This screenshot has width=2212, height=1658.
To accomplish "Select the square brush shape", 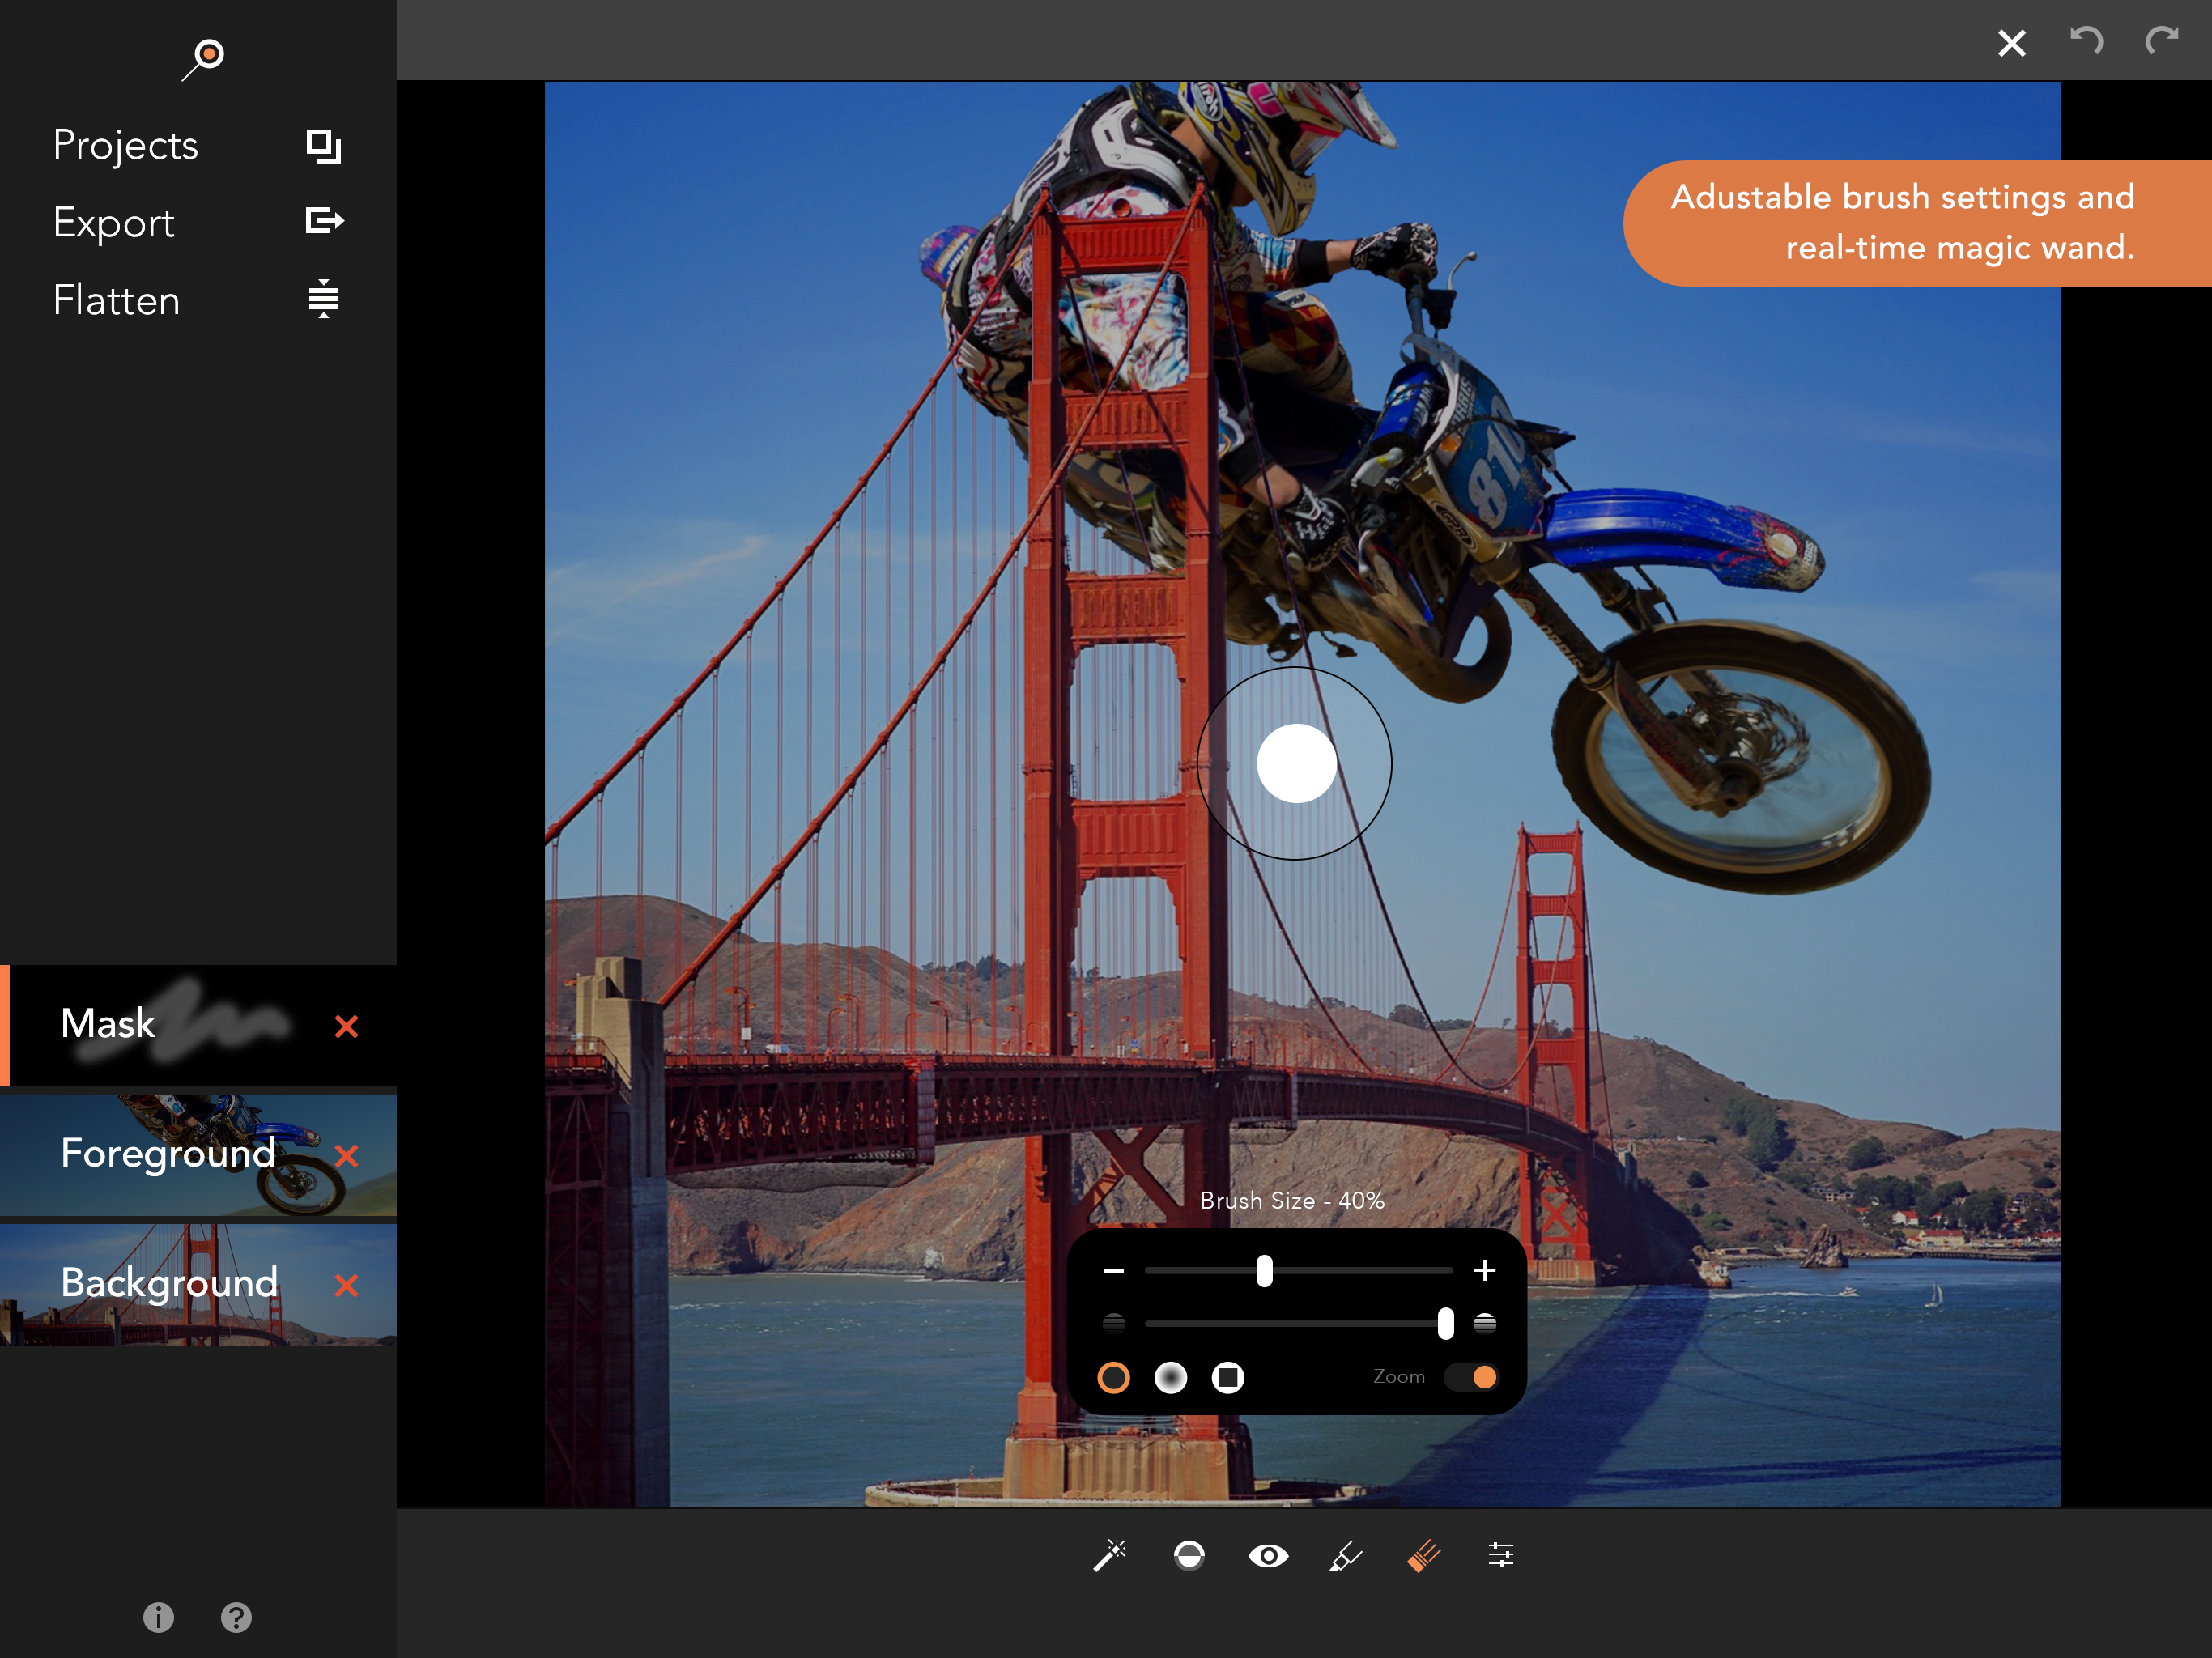I will click(x=1228, y=1377).
